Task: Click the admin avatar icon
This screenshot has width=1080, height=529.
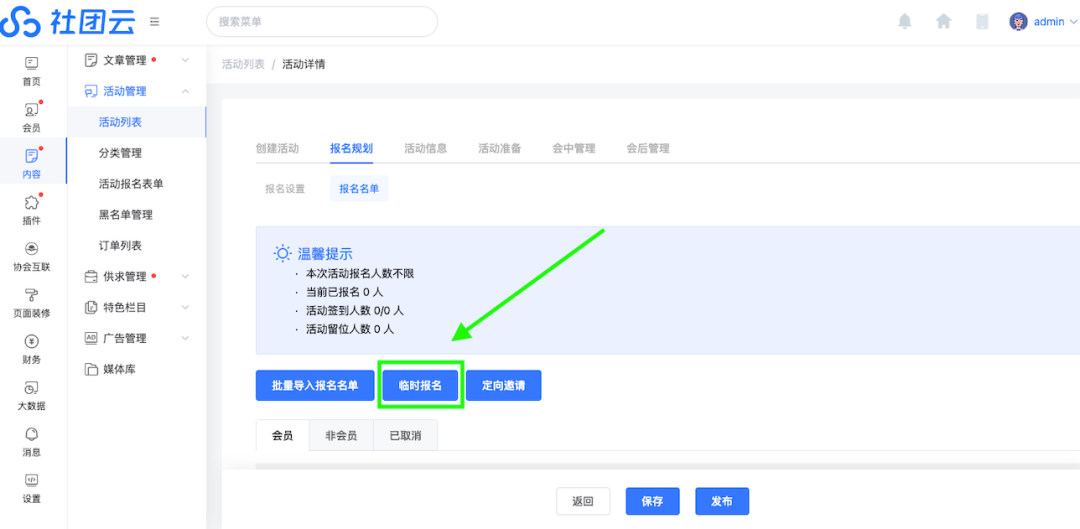Action: coord(1018,21)
